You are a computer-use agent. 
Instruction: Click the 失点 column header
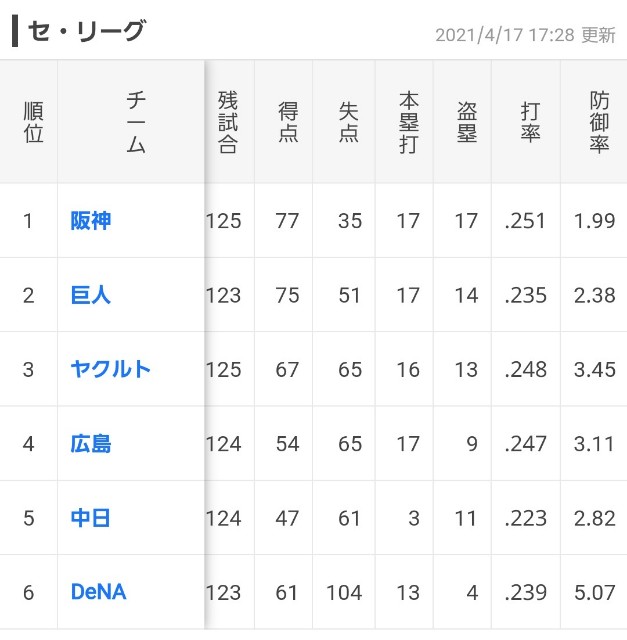click(349, 122)
